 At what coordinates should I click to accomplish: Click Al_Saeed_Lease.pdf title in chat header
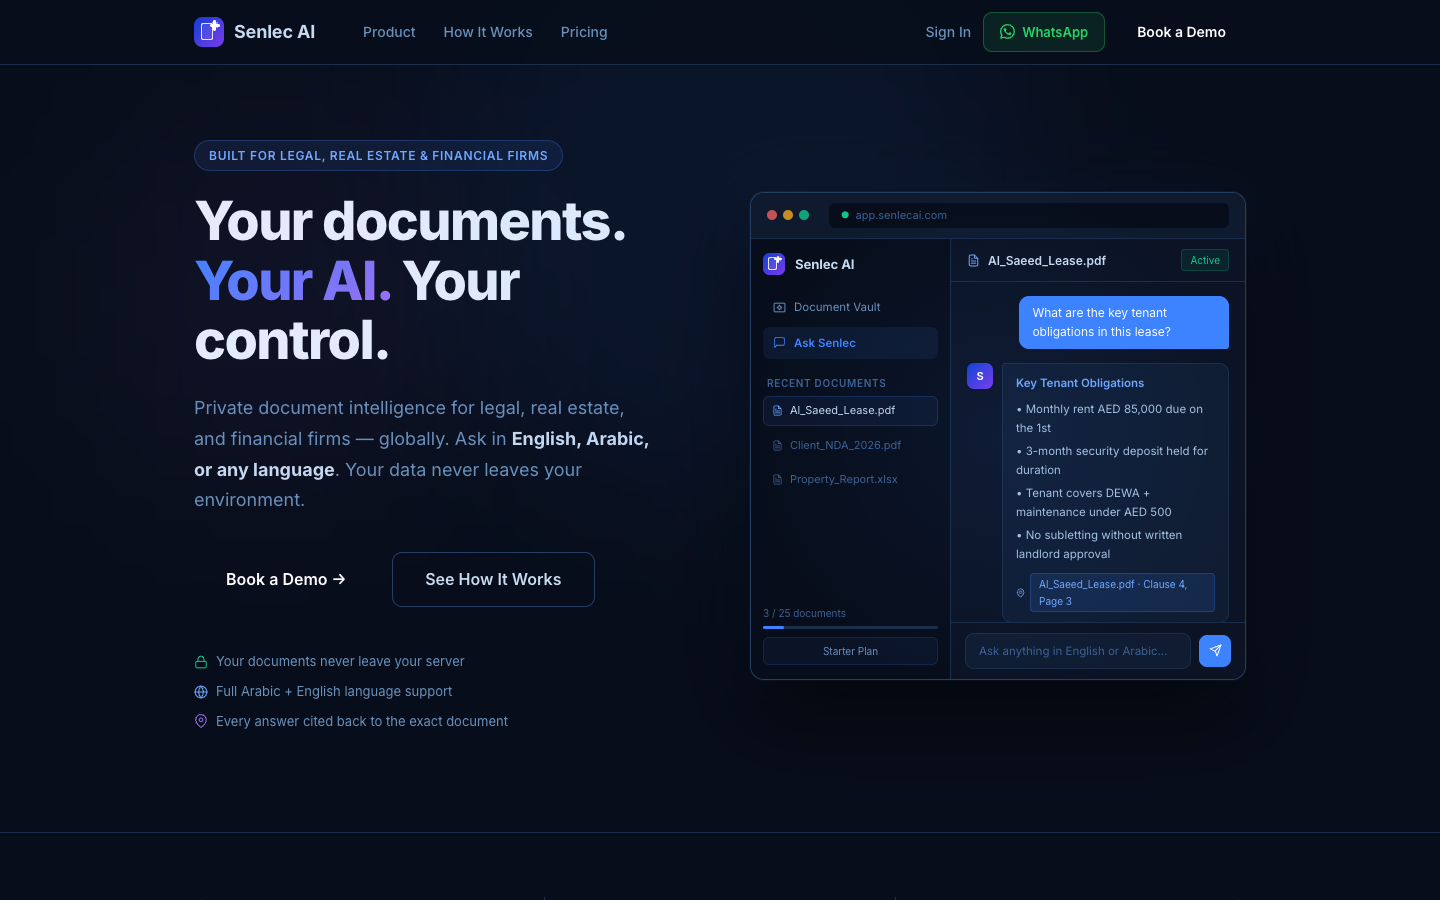point(1047,261)
